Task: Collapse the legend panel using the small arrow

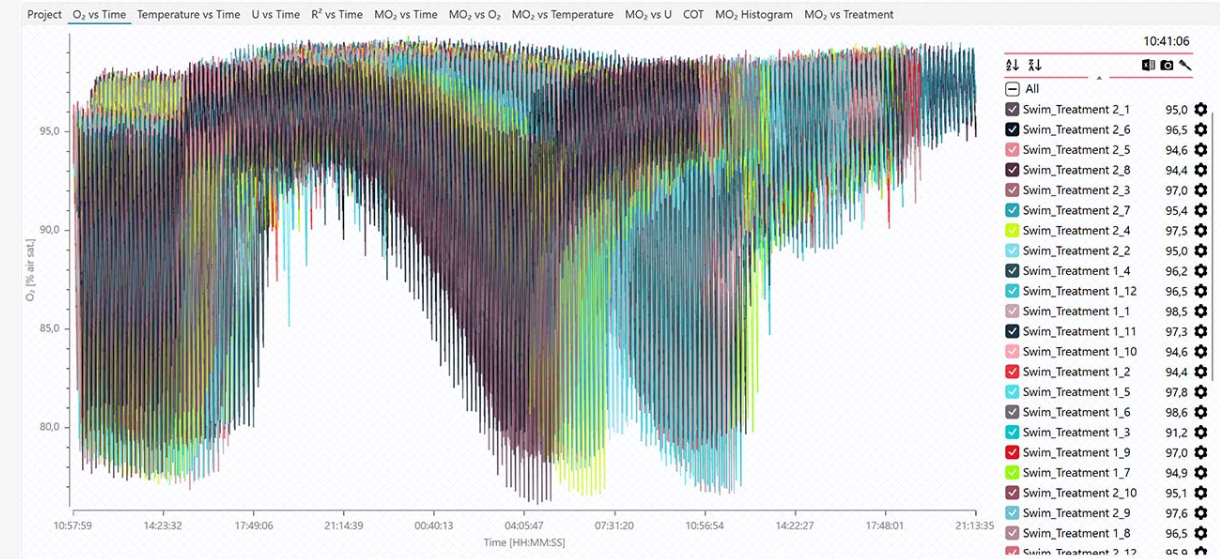Action: [x=1098, y=77]
